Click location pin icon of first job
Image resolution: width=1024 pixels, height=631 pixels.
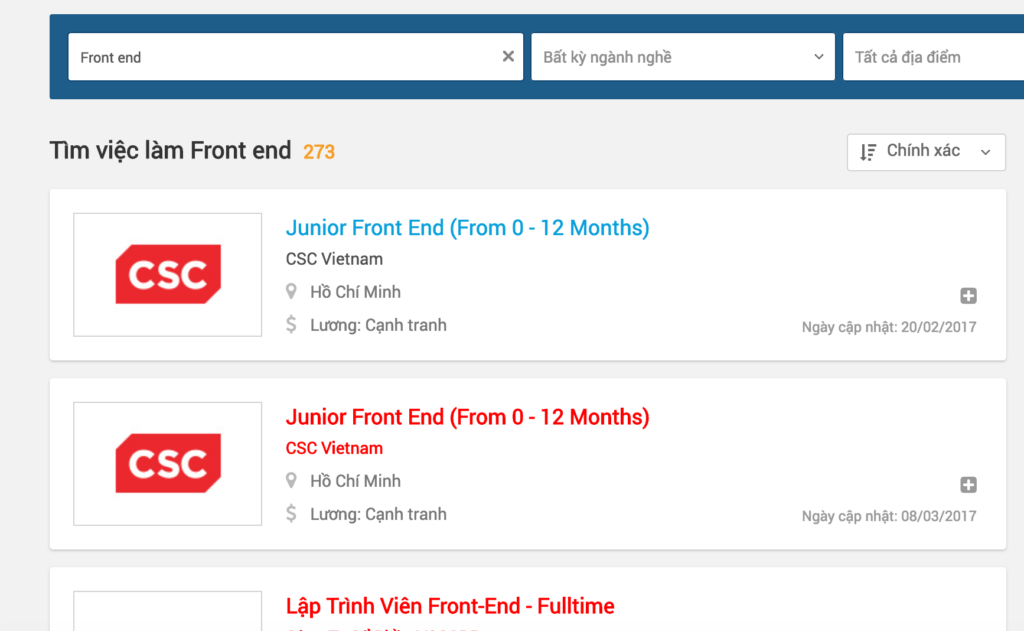coord(291,291)
